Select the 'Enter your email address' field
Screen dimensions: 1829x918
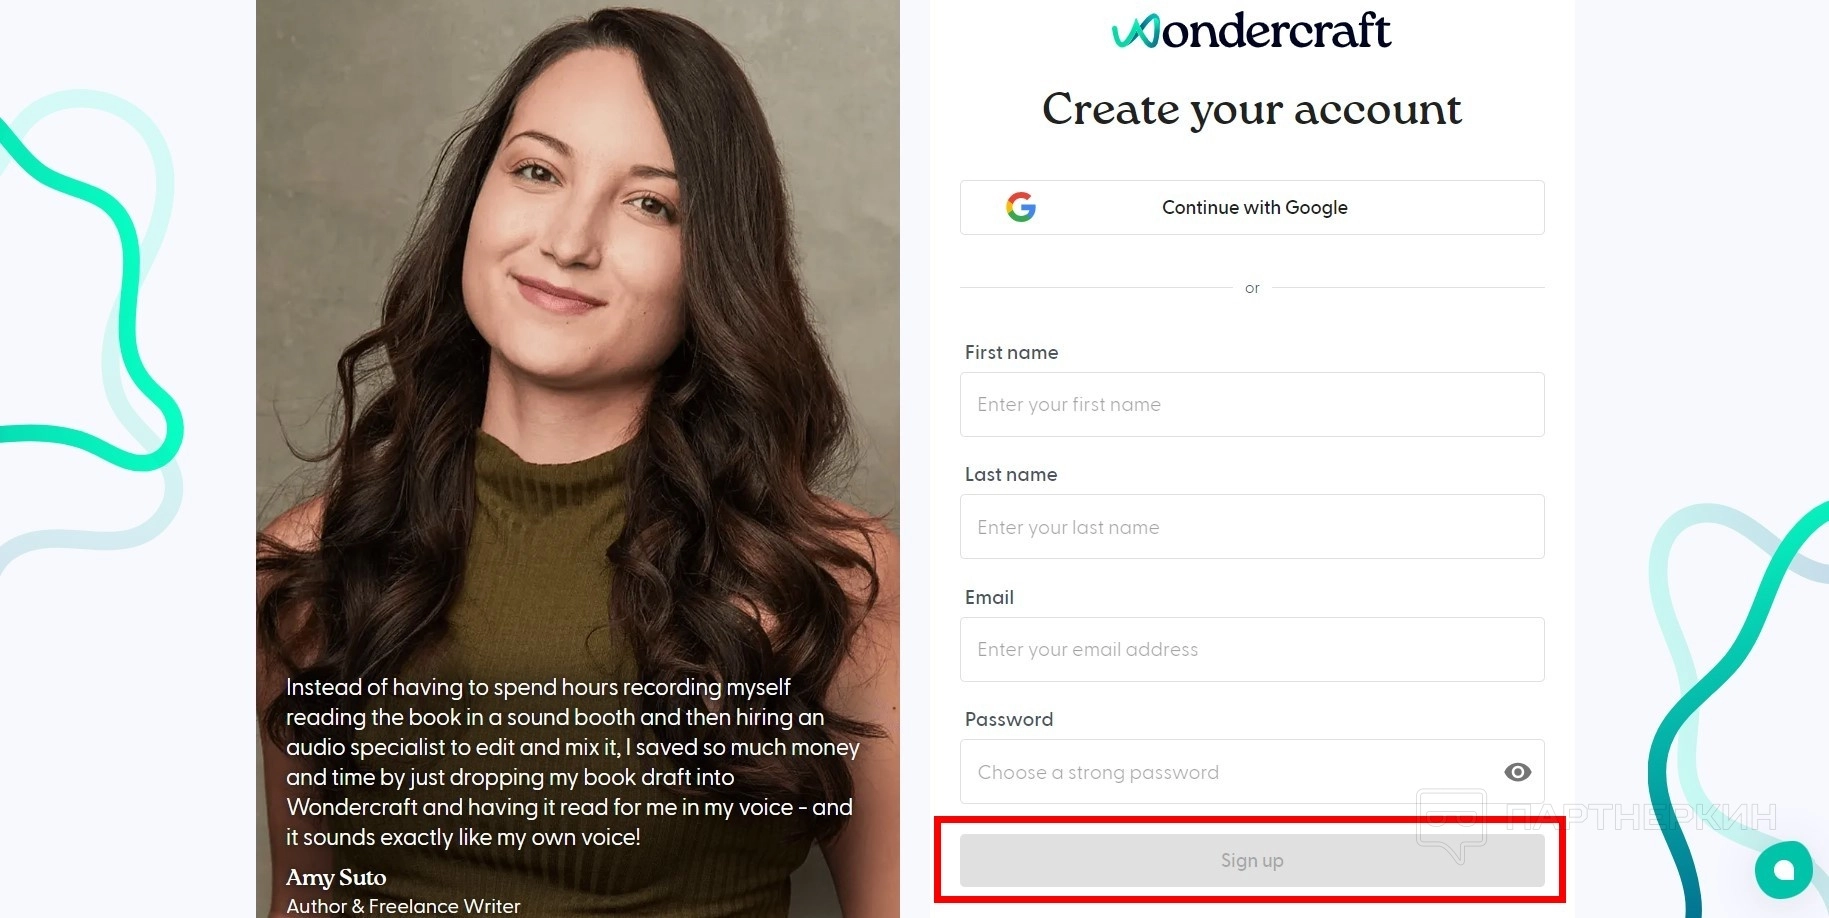(1252, 649)
